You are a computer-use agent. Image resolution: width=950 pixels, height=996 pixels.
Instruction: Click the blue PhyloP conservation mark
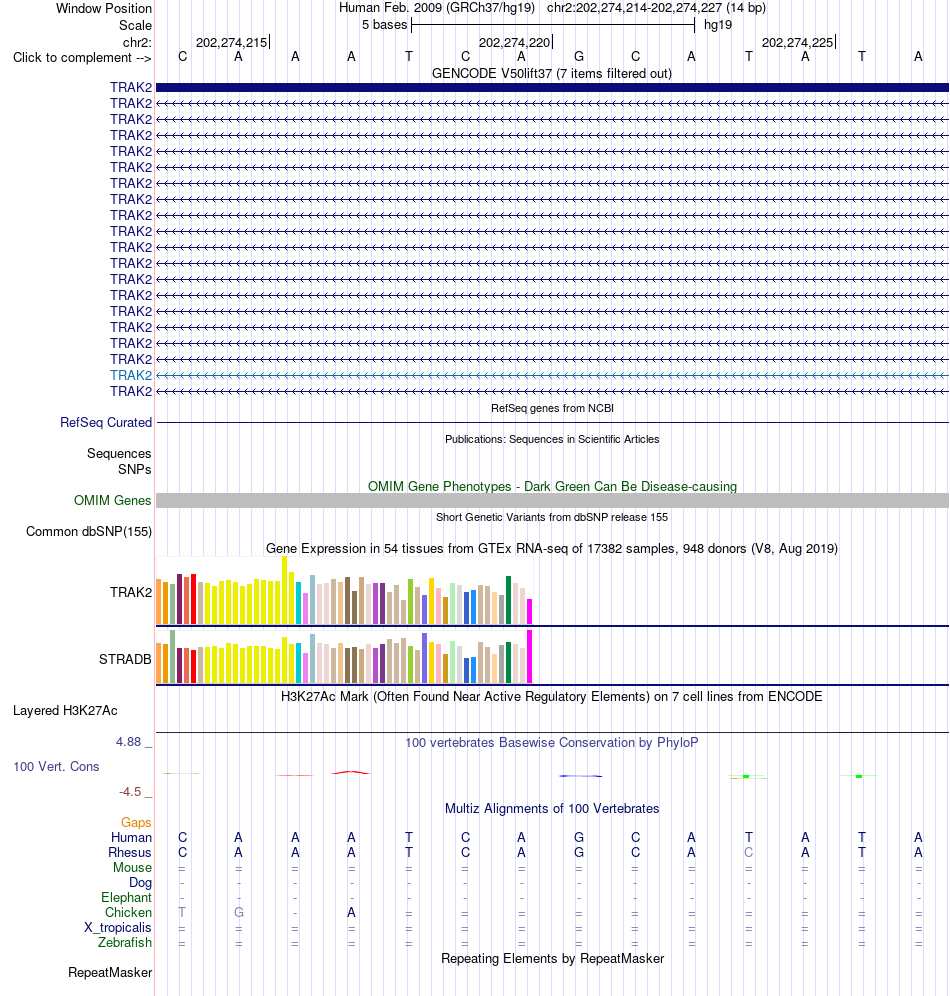coord(580,776)
